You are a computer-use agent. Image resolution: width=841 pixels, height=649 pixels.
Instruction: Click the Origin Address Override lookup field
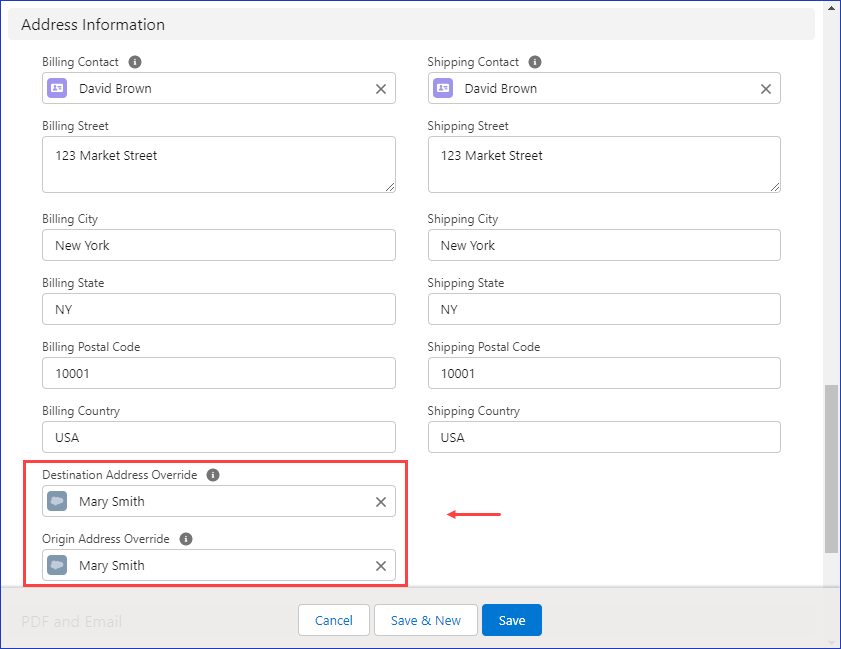219,565
